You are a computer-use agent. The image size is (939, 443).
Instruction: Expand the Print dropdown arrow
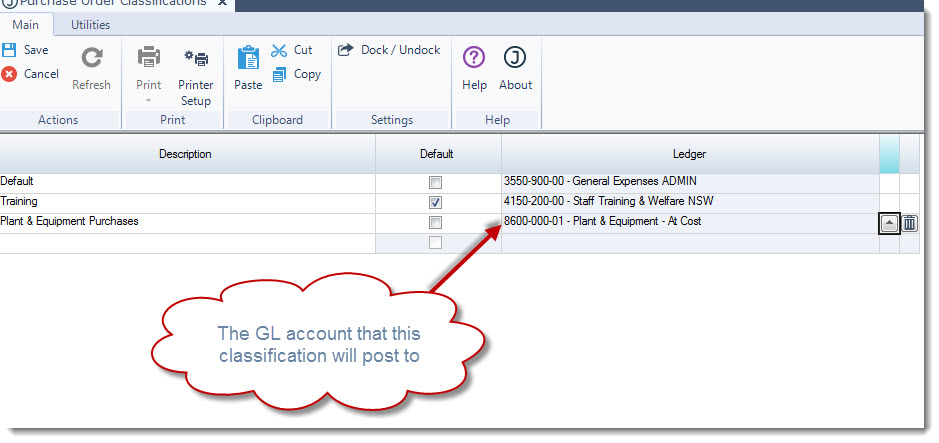point(149,101)
